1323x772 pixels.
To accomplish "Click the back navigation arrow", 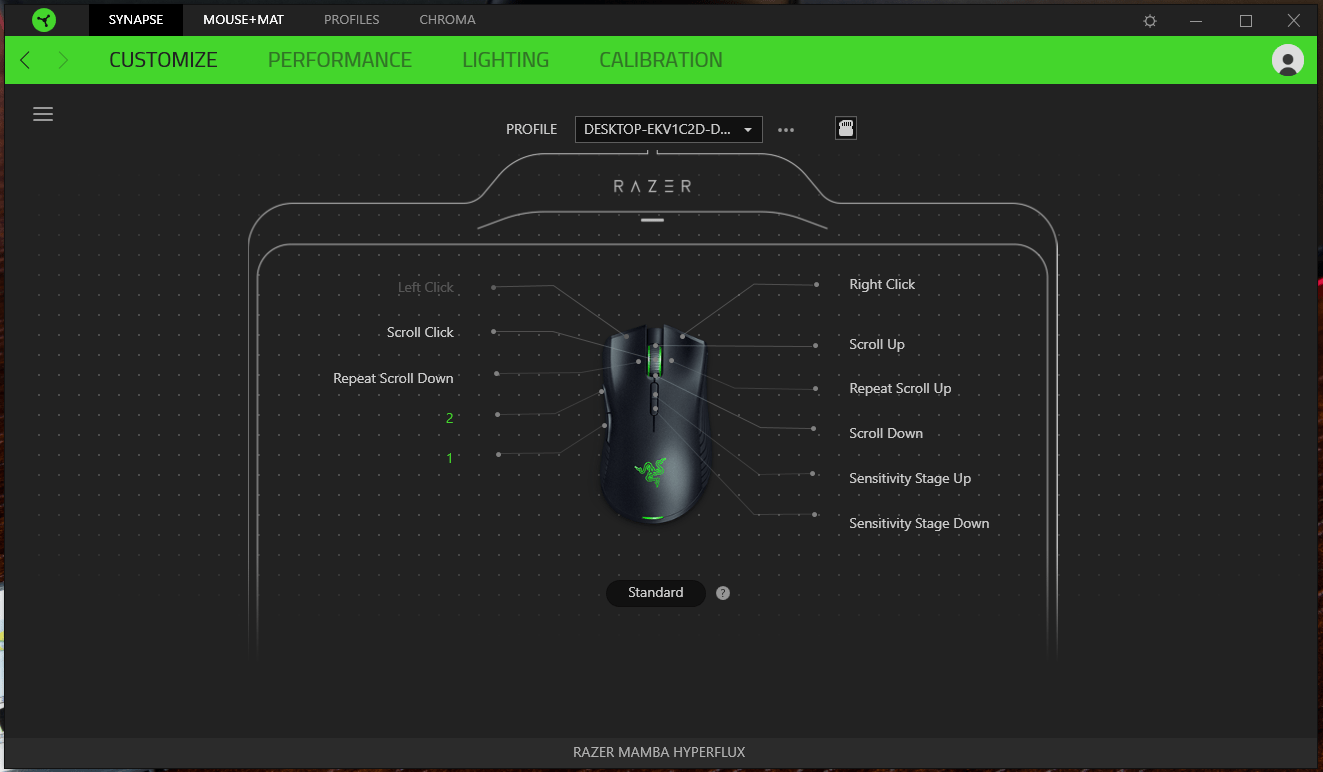I will coord(24,60).
